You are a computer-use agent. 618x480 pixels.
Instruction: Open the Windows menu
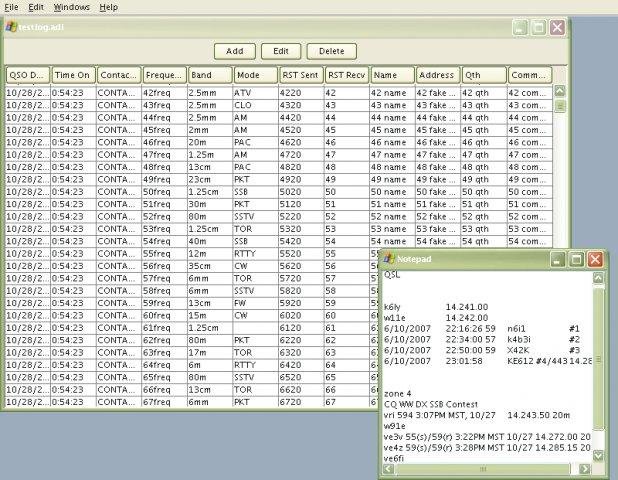coord(71,7)
